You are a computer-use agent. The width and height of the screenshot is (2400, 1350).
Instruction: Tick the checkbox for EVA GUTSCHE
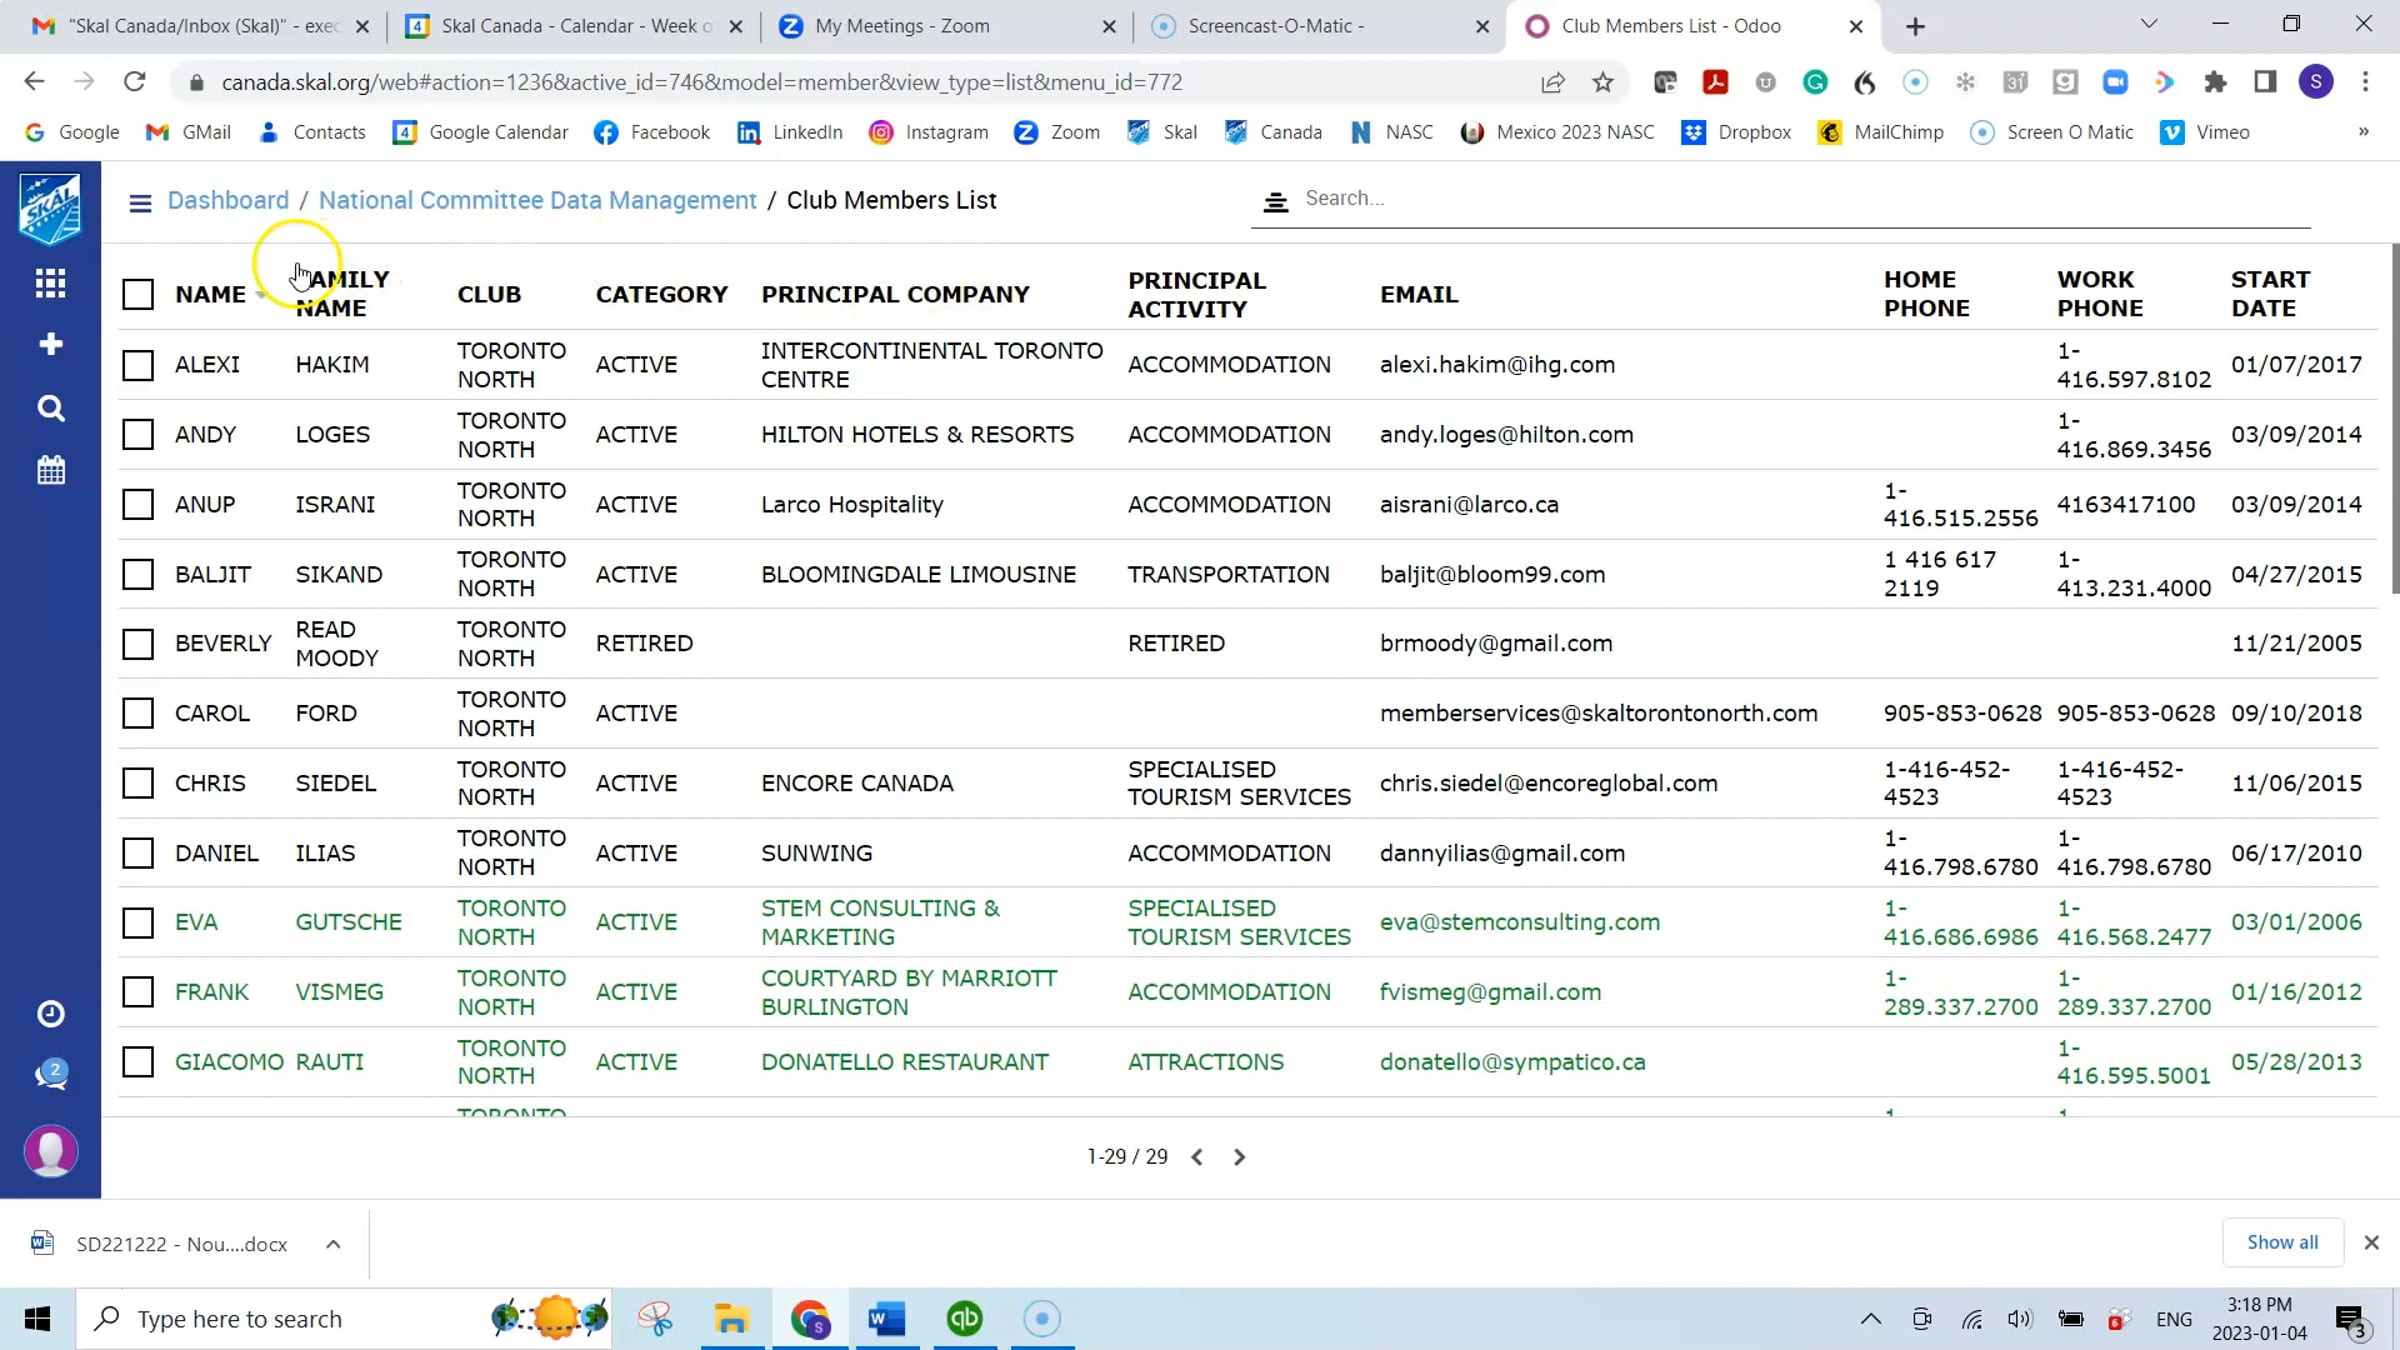point(138,922)
